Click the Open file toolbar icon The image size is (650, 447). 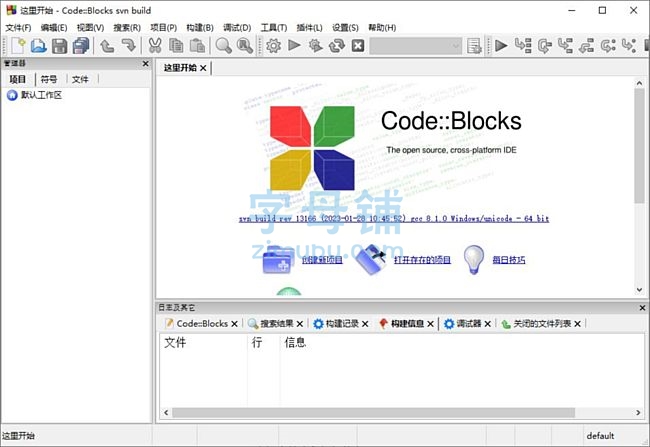tap(39, 46)
